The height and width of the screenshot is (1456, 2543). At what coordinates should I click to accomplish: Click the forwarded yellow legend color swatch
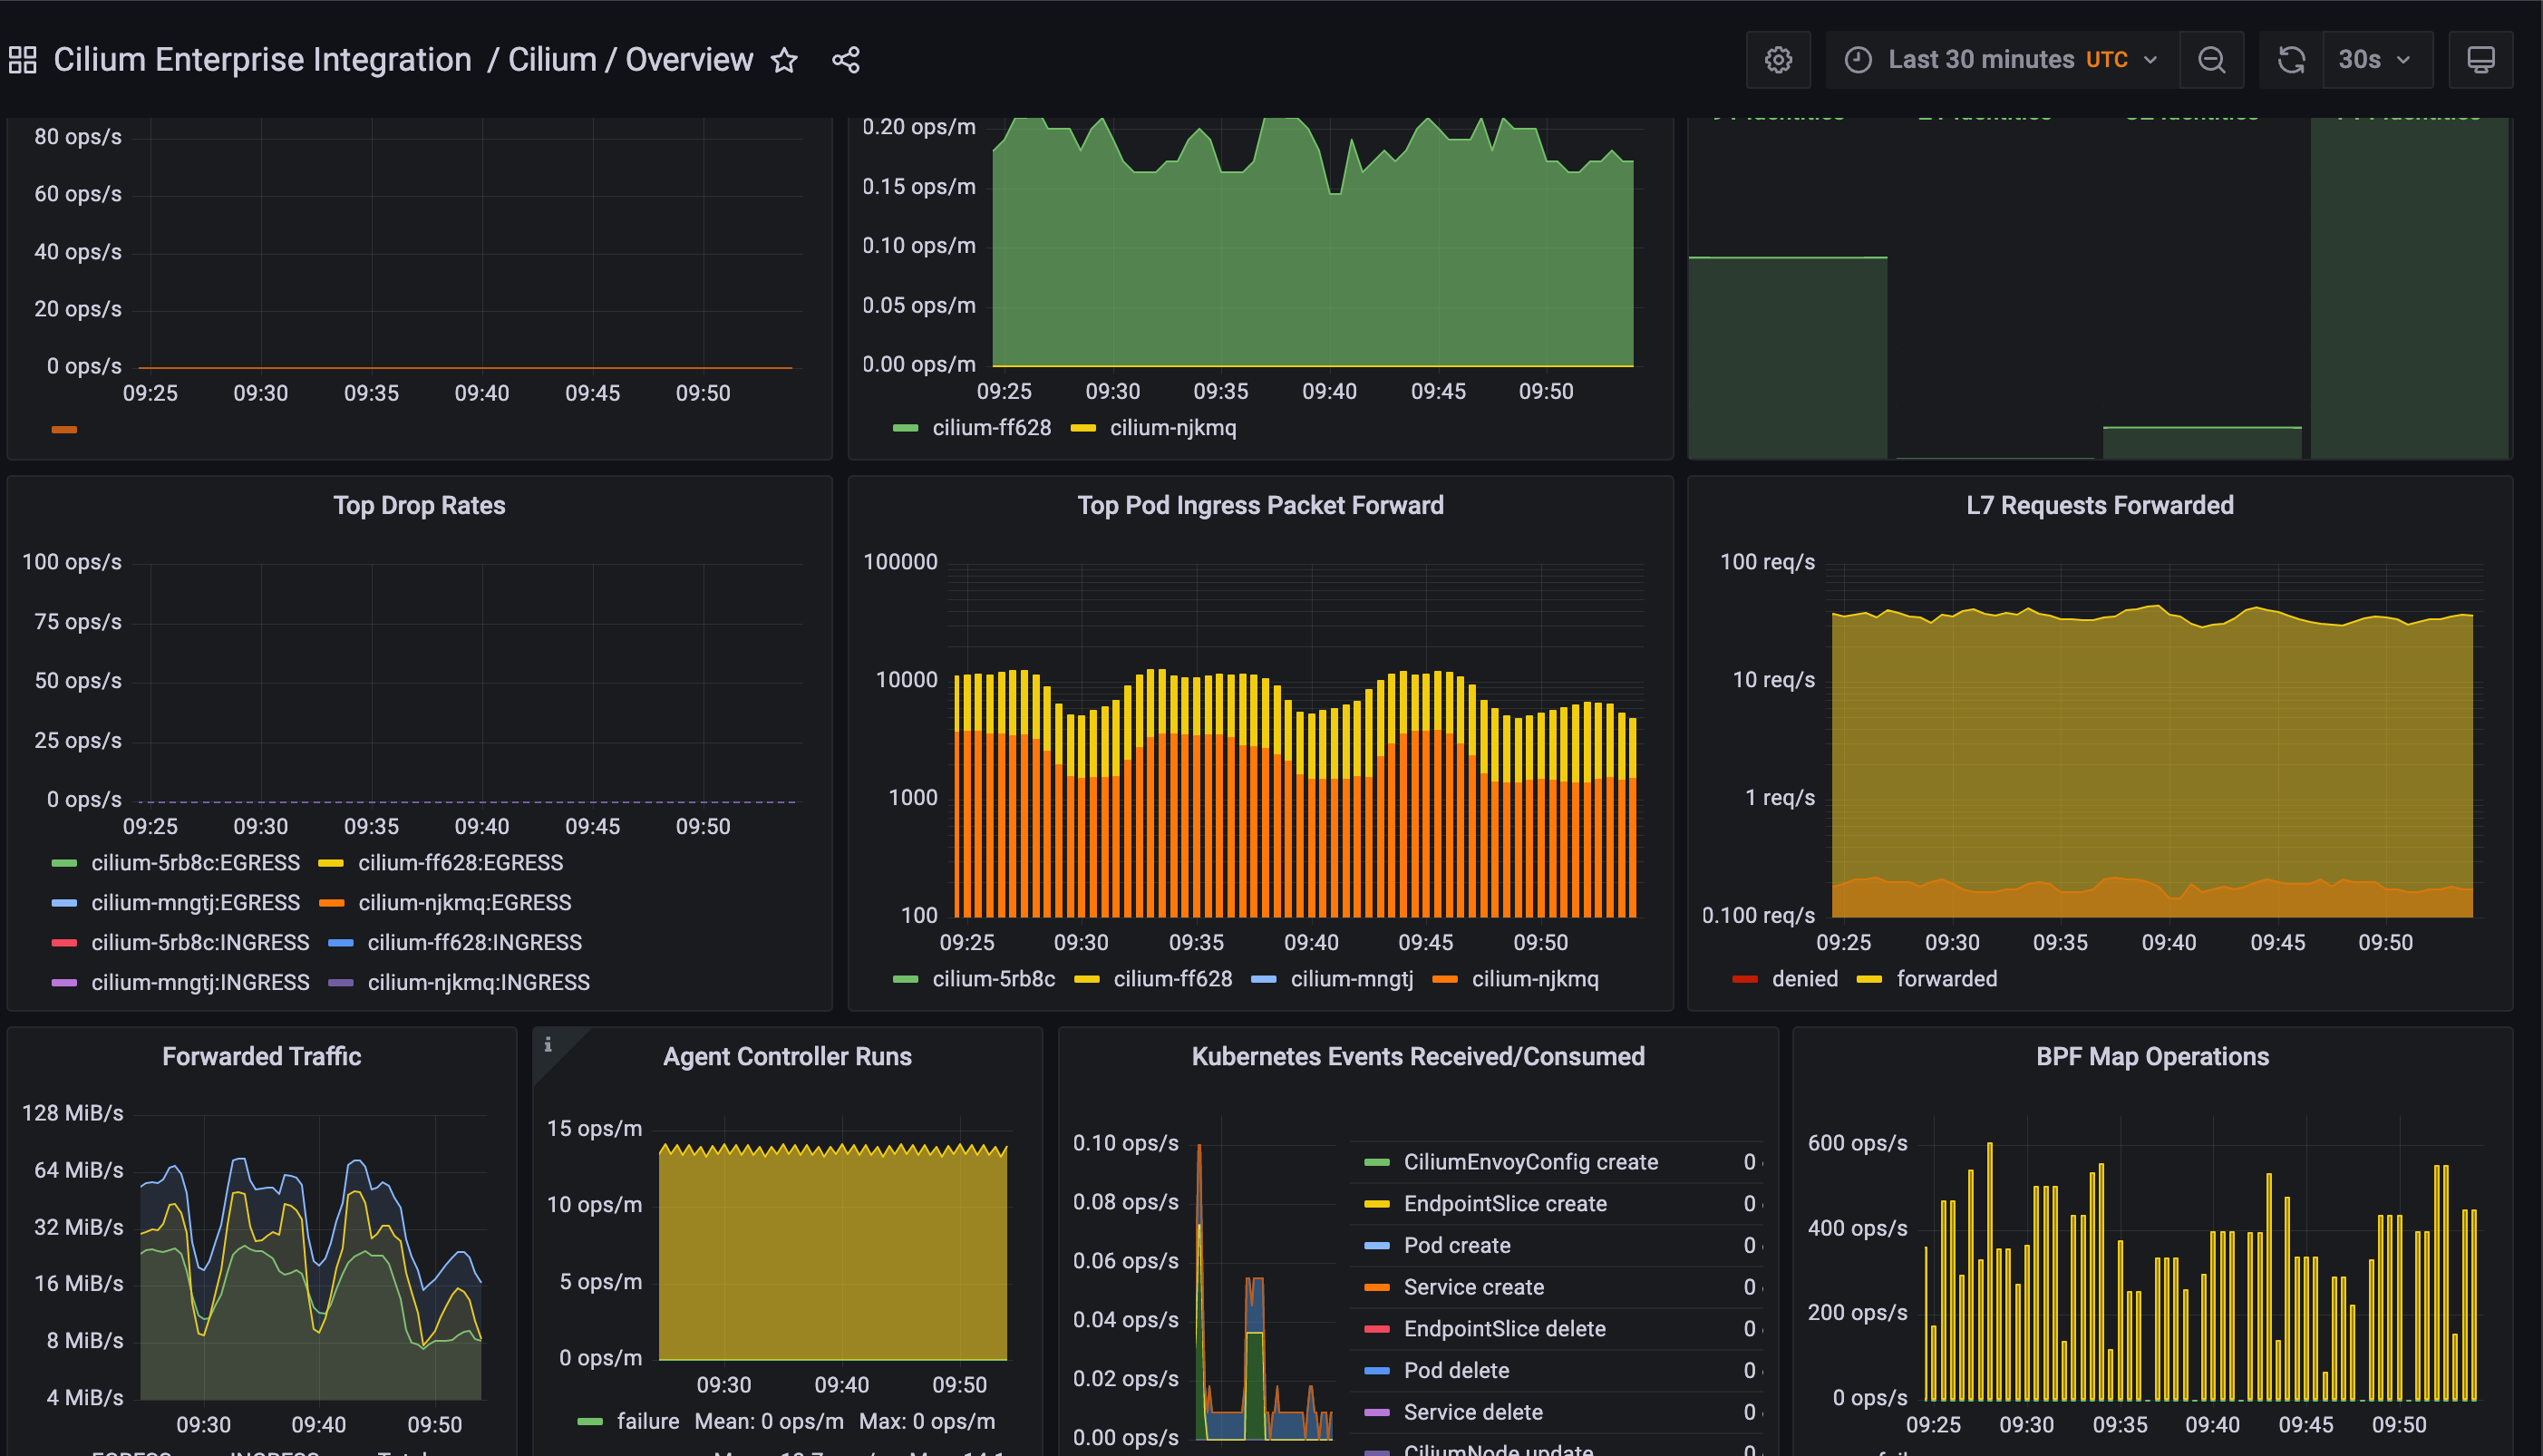click(1869, 979)
